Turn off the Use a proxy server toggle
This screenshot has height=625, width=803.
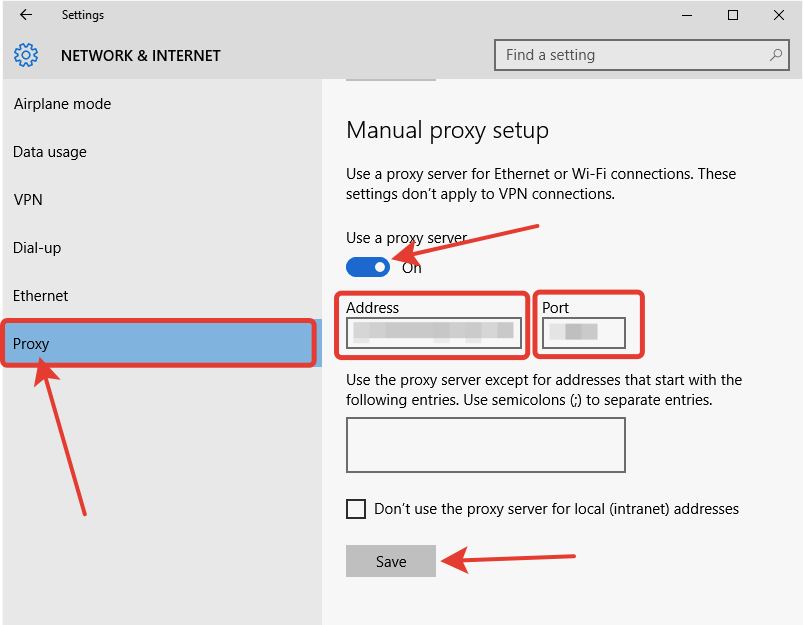click(368, 267)
